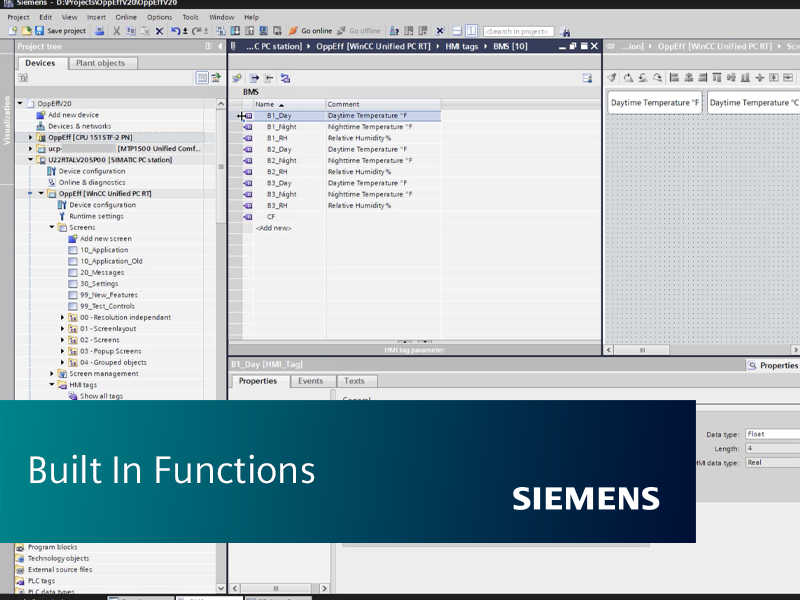The image size is (800, 600).
Task: Switch to Texts tab in inspector
Action: (x=354, y=381)
